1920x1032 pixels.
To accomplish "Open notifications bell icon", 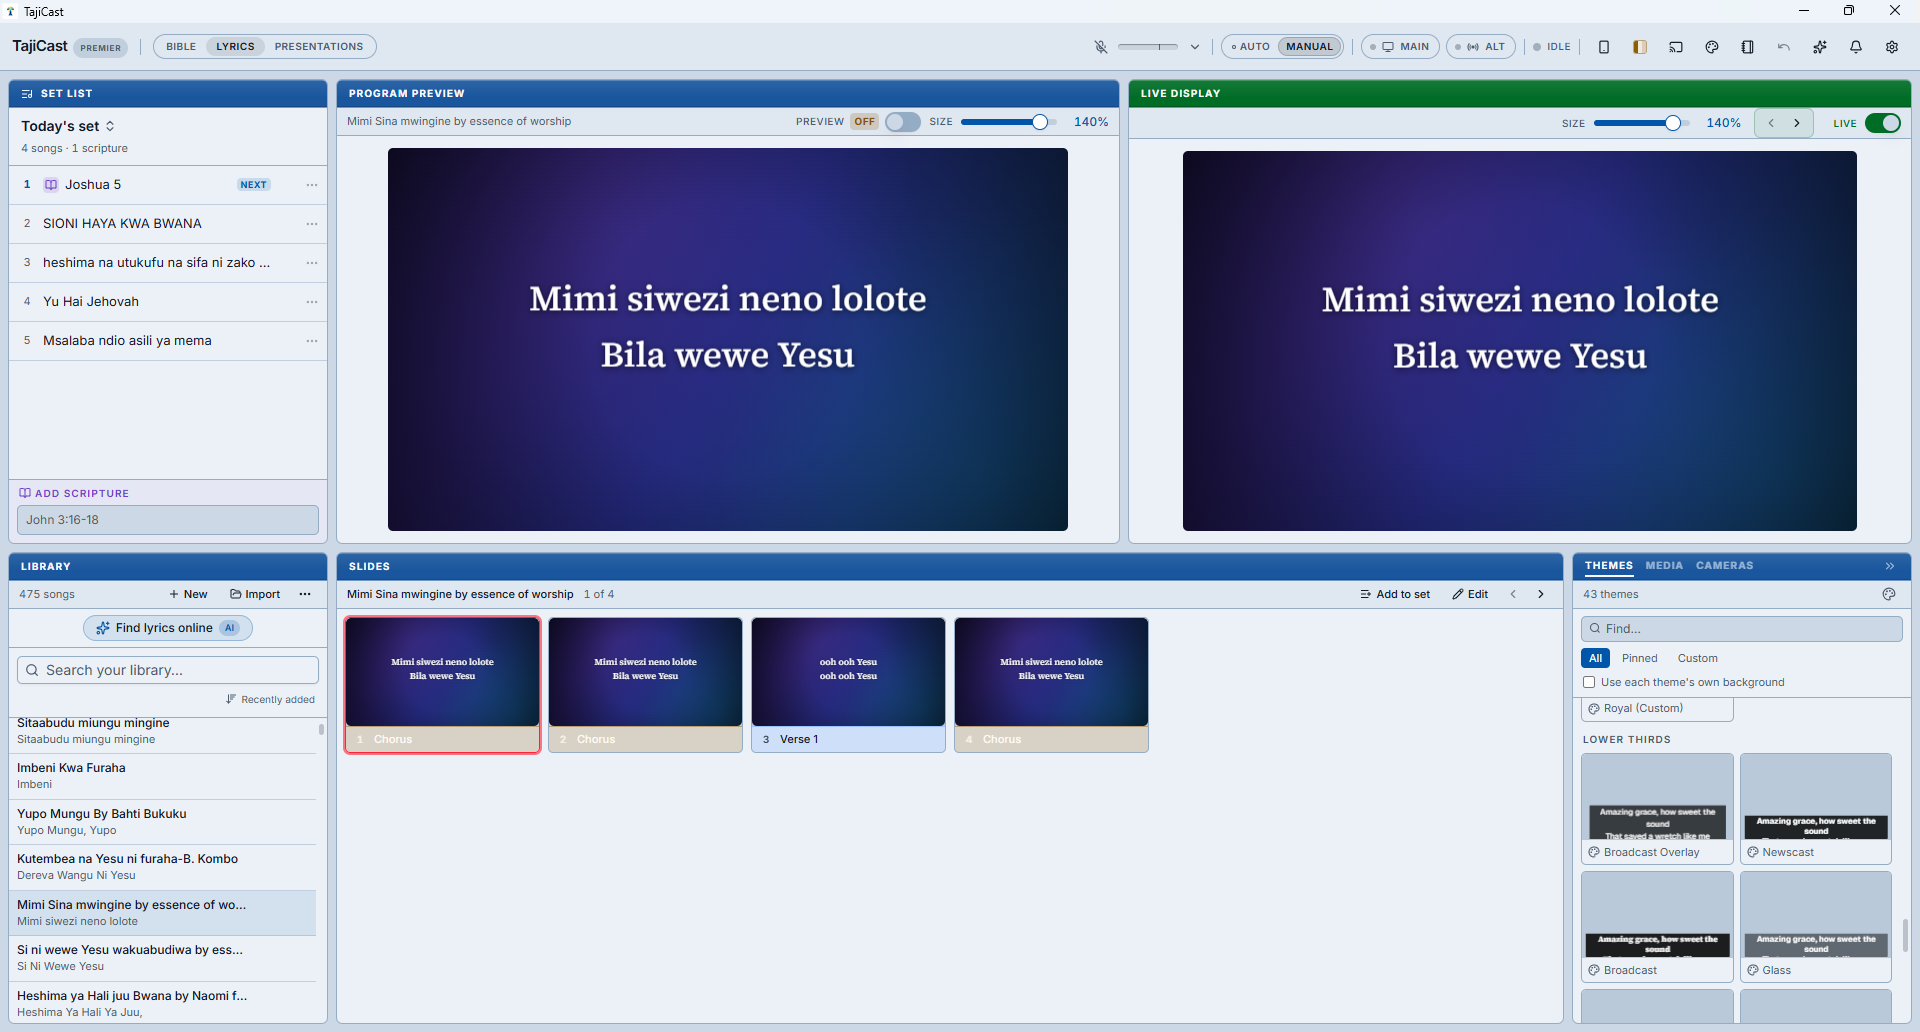I will click(x=1856, y=47).
